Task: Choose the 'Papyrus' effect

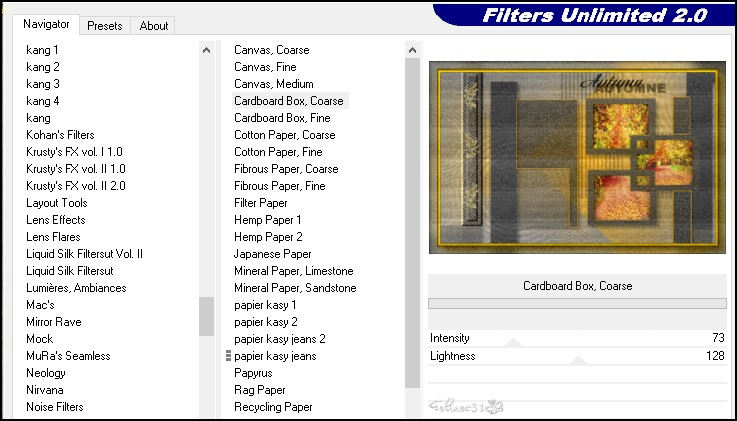Action: click(253, 373)
